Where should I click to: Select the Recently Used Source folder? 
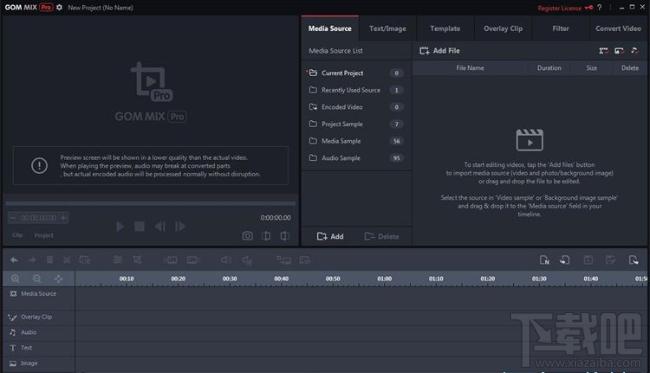356,90
